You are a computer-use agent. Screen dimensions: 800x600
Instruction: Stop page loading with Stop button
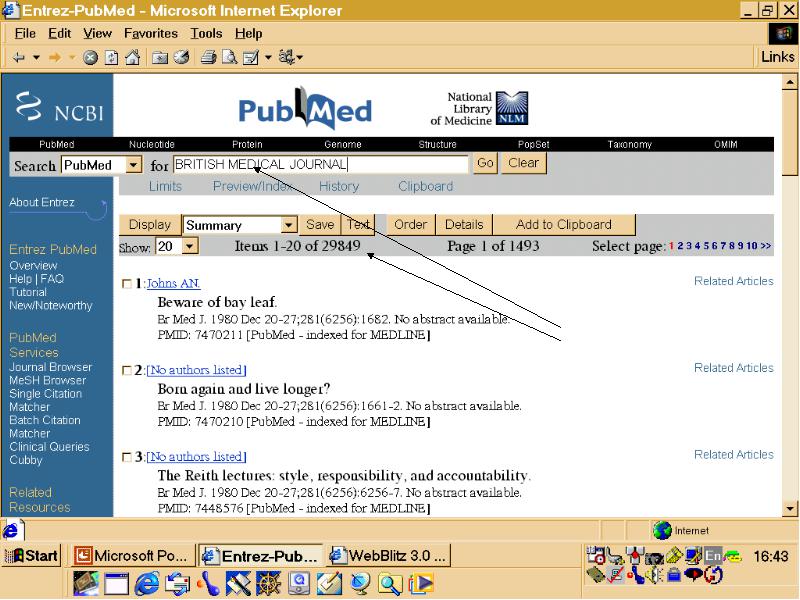[90, 58]
